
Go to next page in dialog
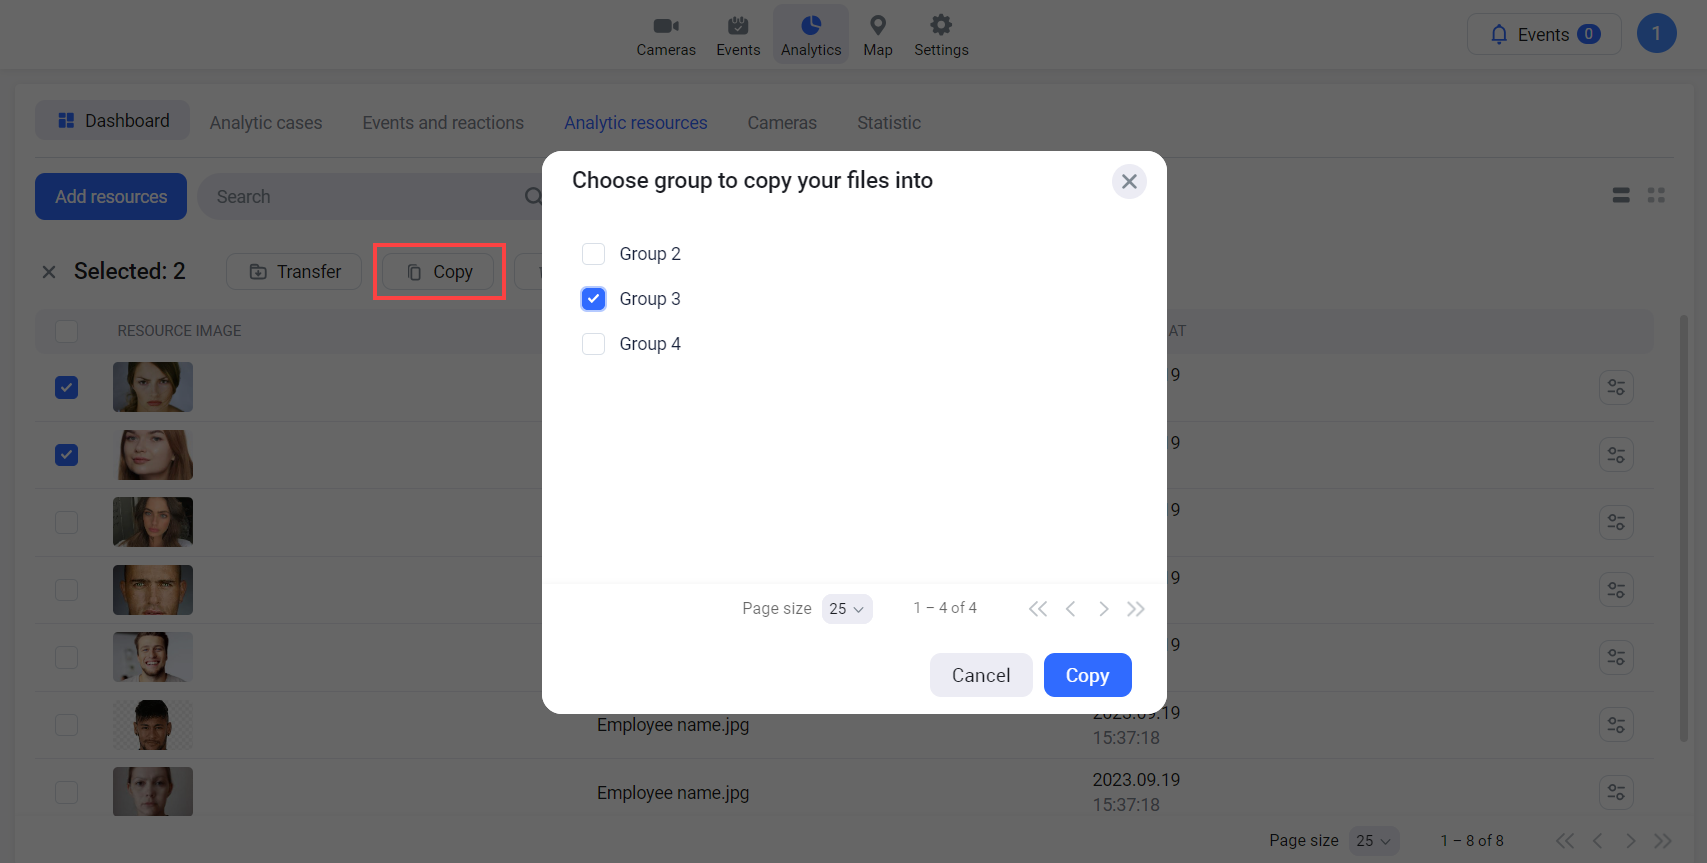click(1103, 609)
